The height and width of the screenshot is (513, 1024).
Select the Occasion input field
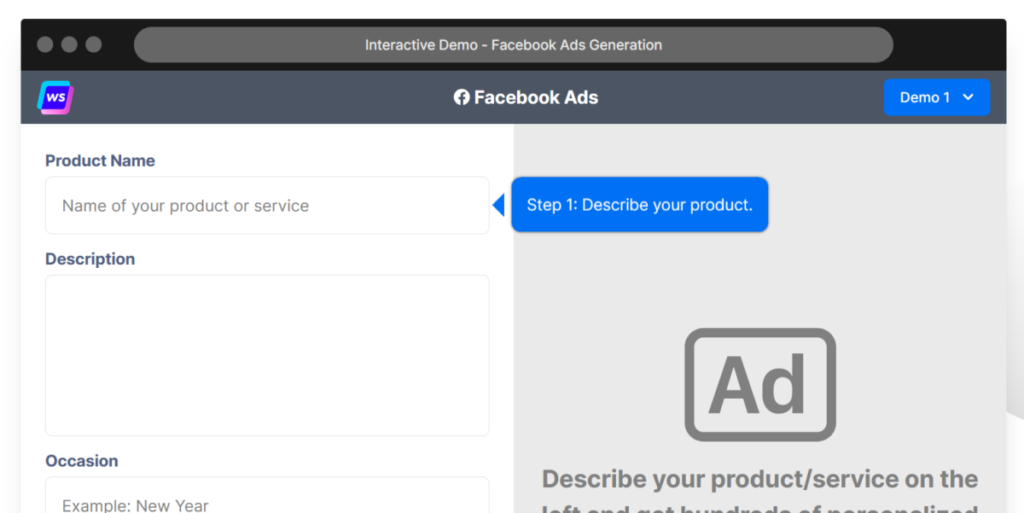267,496
